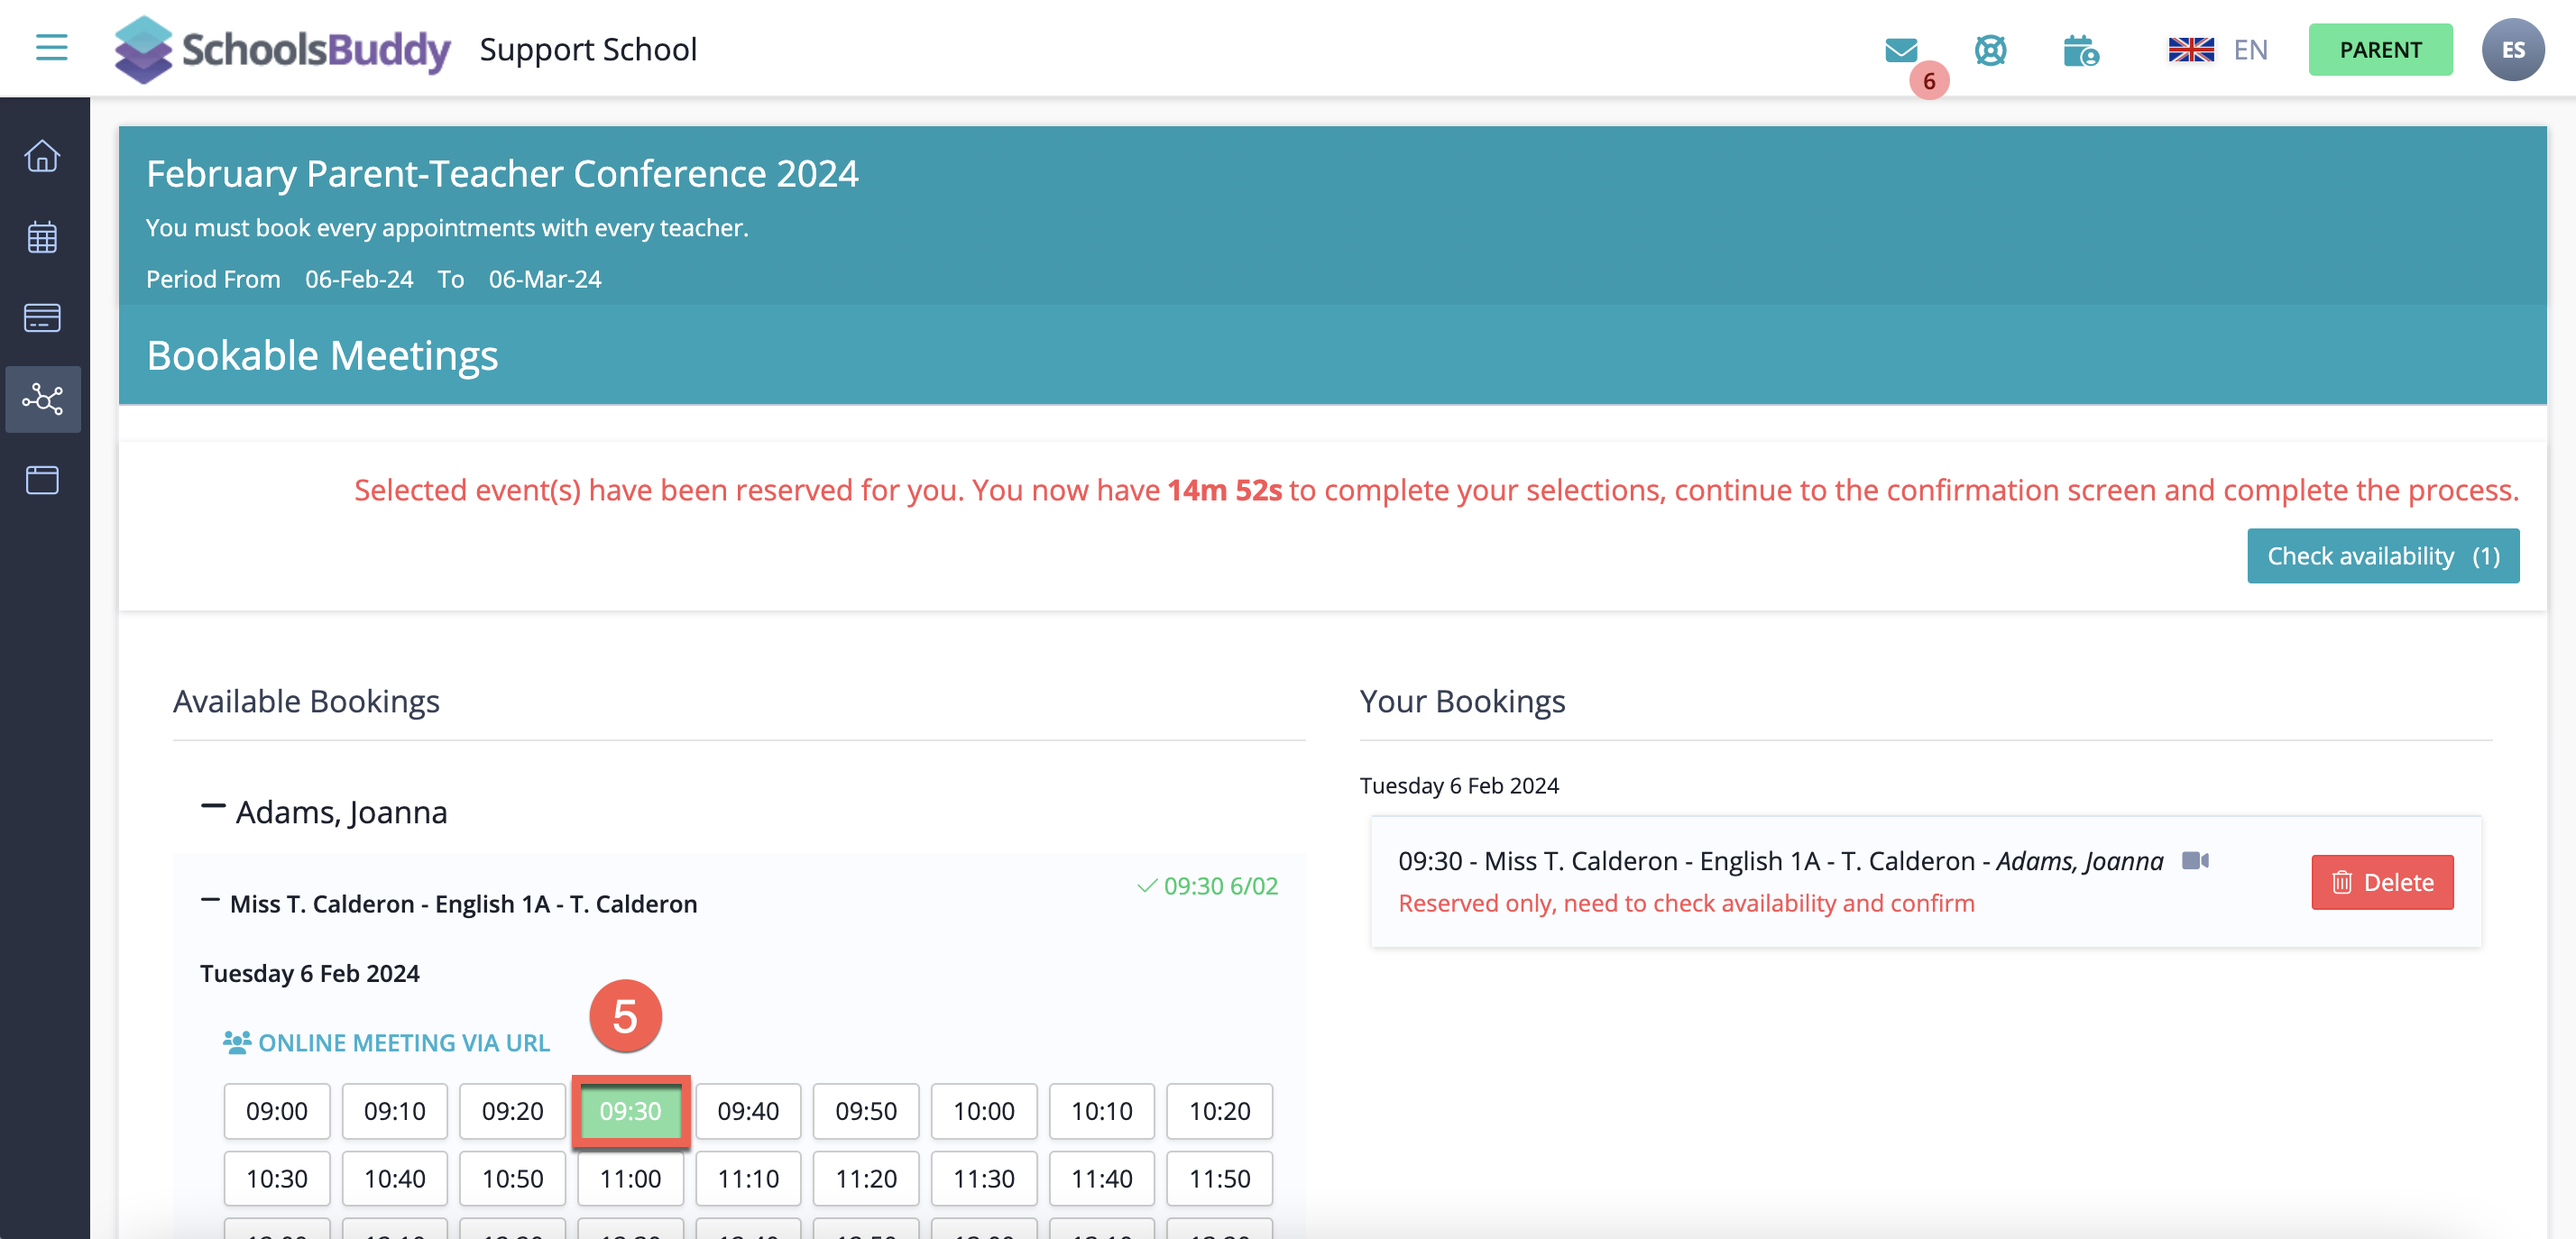
Task: Open the Payments card icon in sidebar
Action: click(43, 318)
